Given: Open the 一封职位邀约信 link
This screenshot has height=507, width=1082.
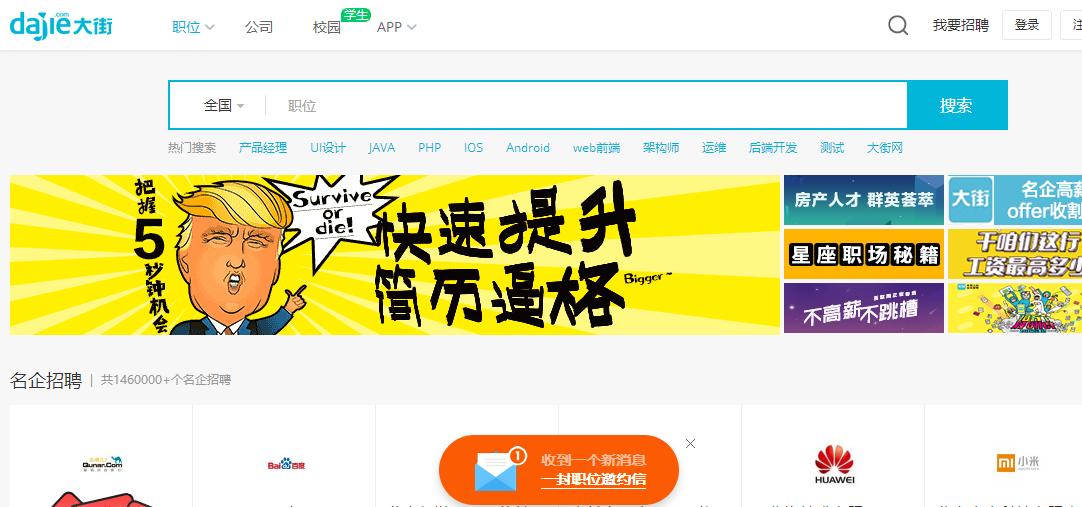Looking at the screenshot, I should (593, 480).
